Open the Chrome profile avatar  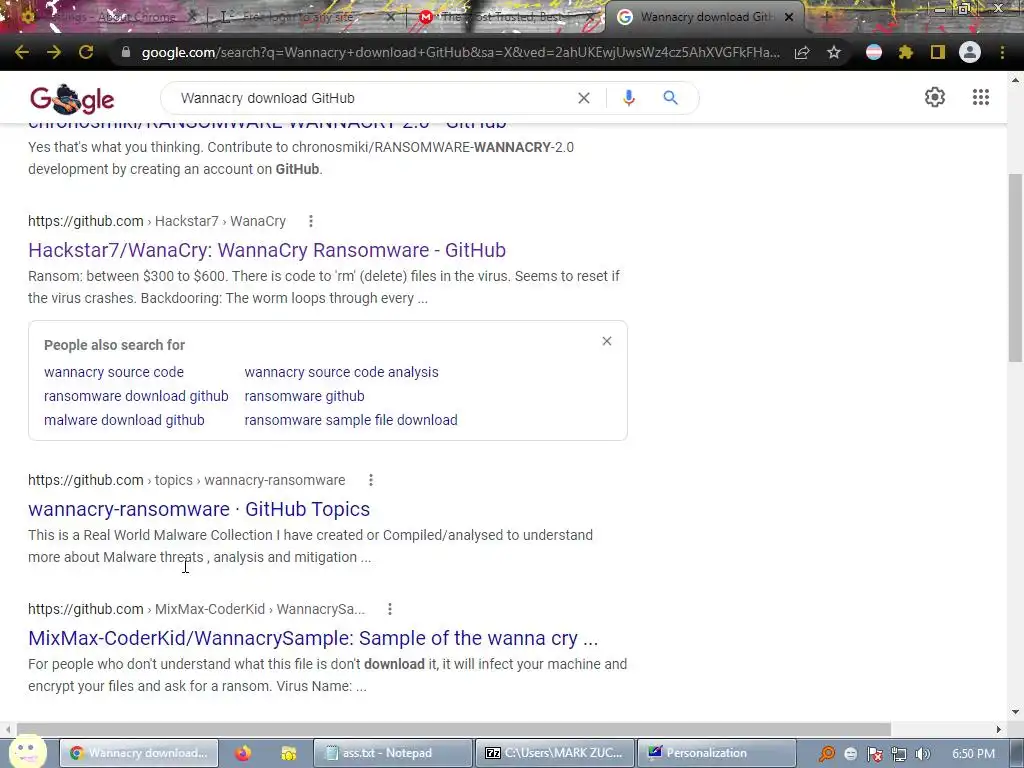click(x=970, y=52)
